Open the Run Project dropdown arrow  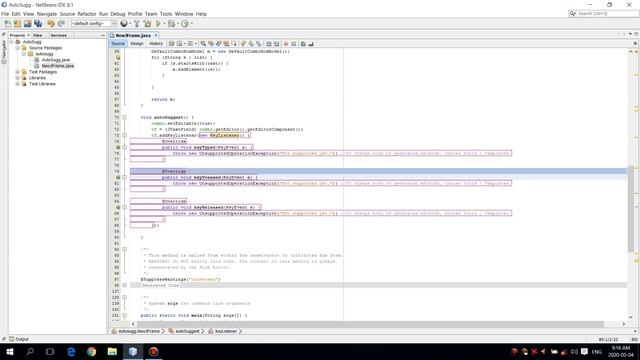pos(164,24)
